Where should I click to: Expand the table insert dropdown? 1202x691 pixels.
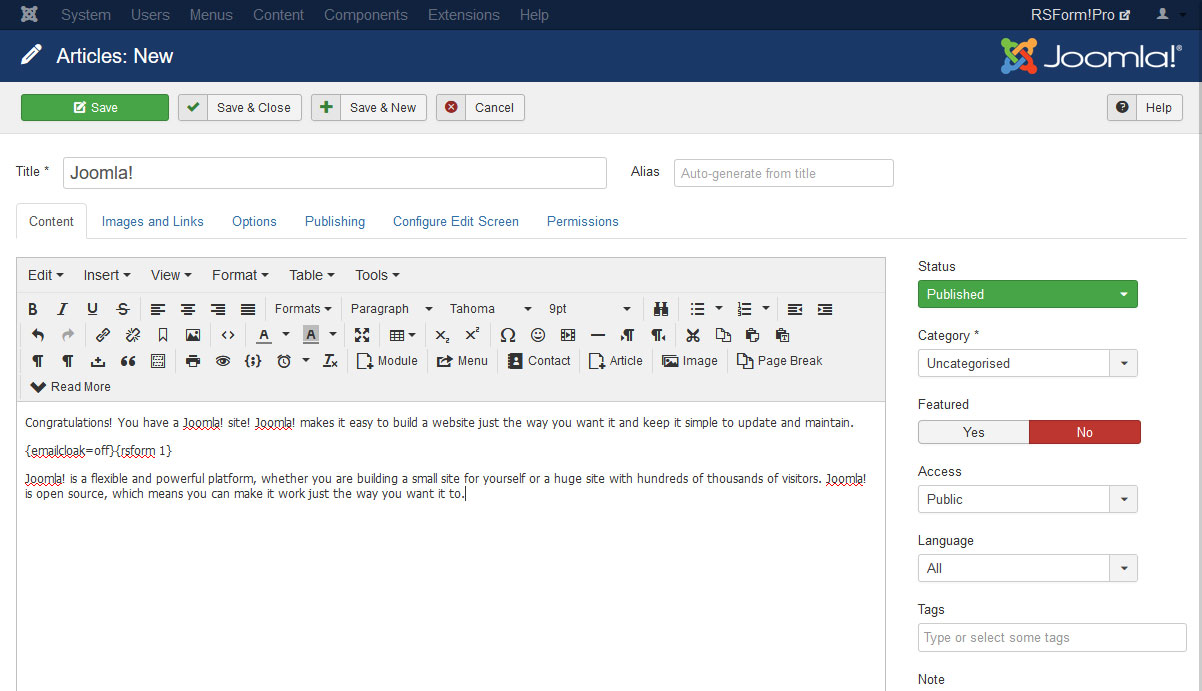pos(403,335)
